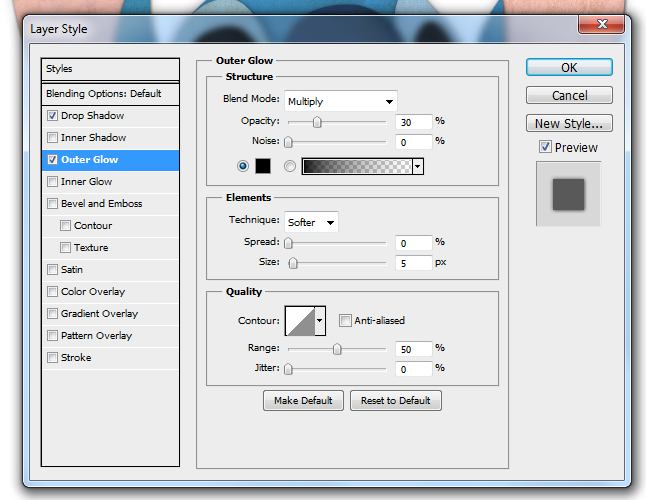Enable the Pattern Overlay checkbox

[x=52, y=335]
